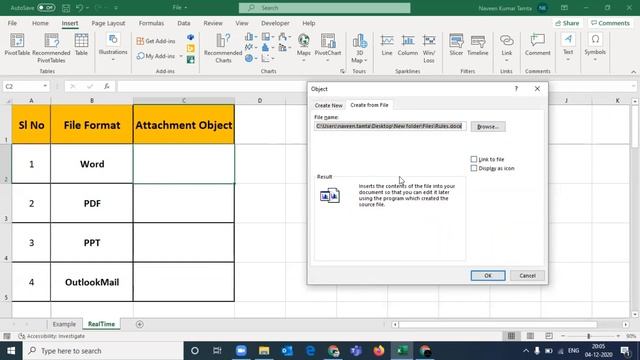The image size is (640, 360).
Task: Insert a Timeline filter
Action: point(478,45)
